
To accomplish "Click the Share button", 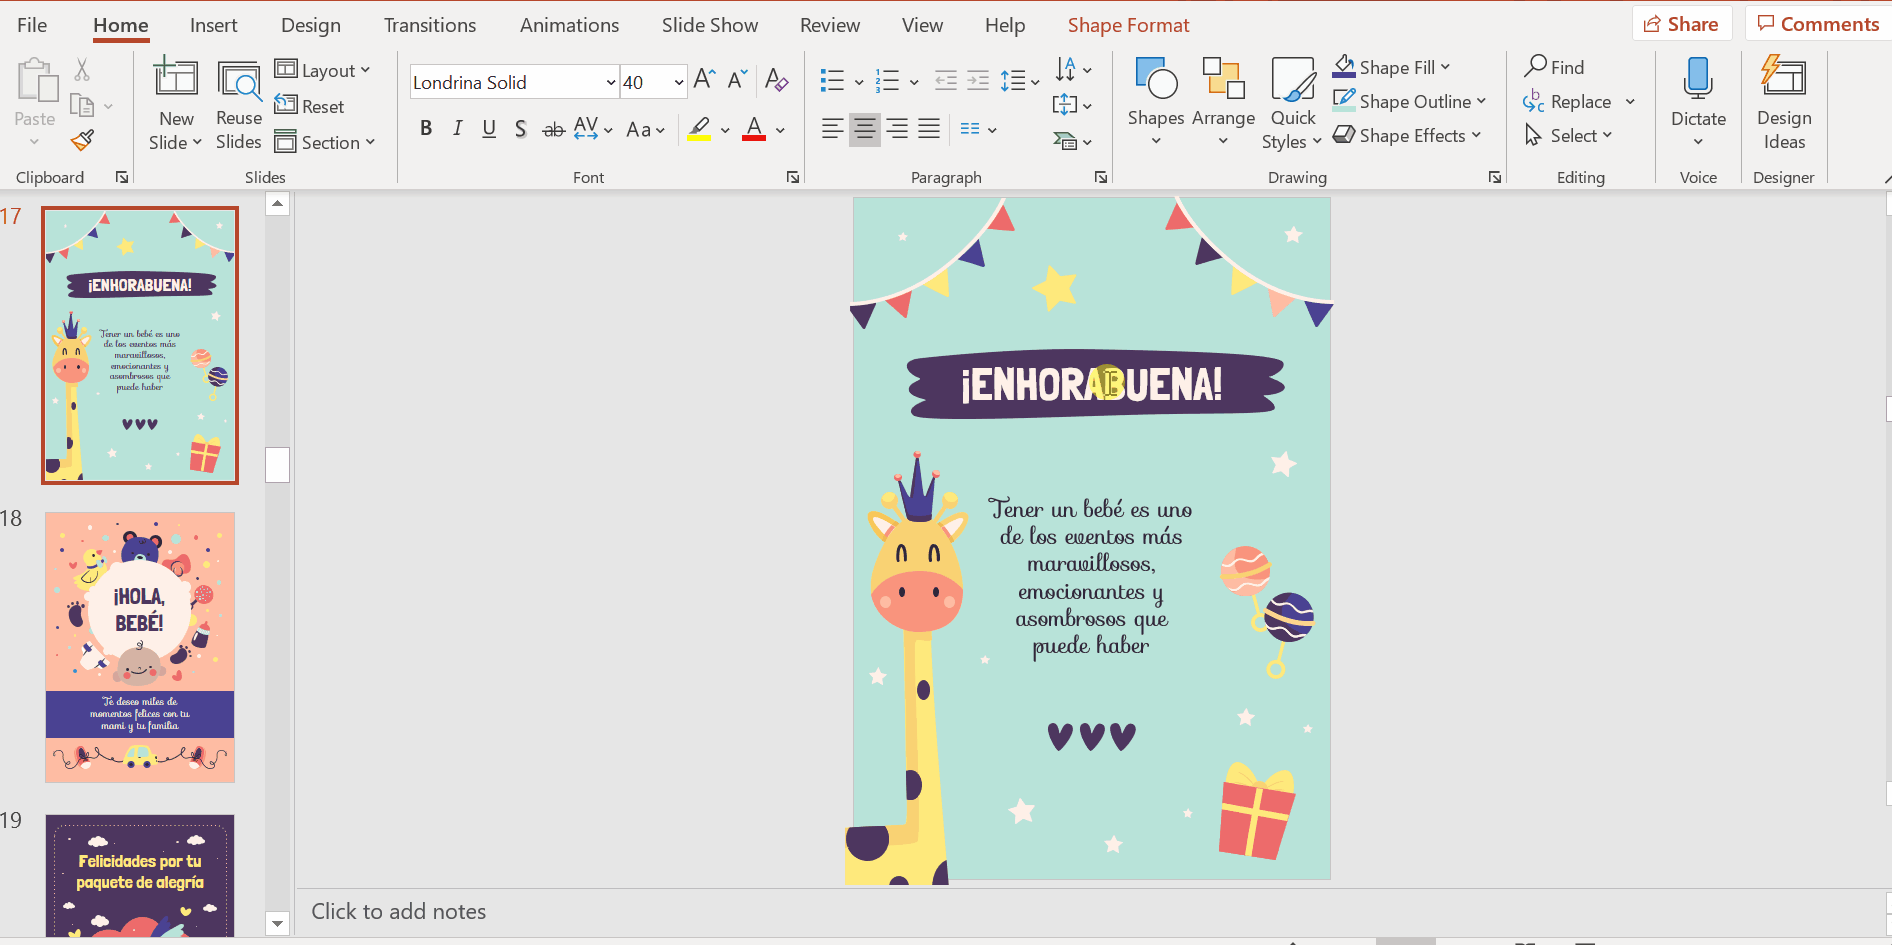I will coord(1682,24).
